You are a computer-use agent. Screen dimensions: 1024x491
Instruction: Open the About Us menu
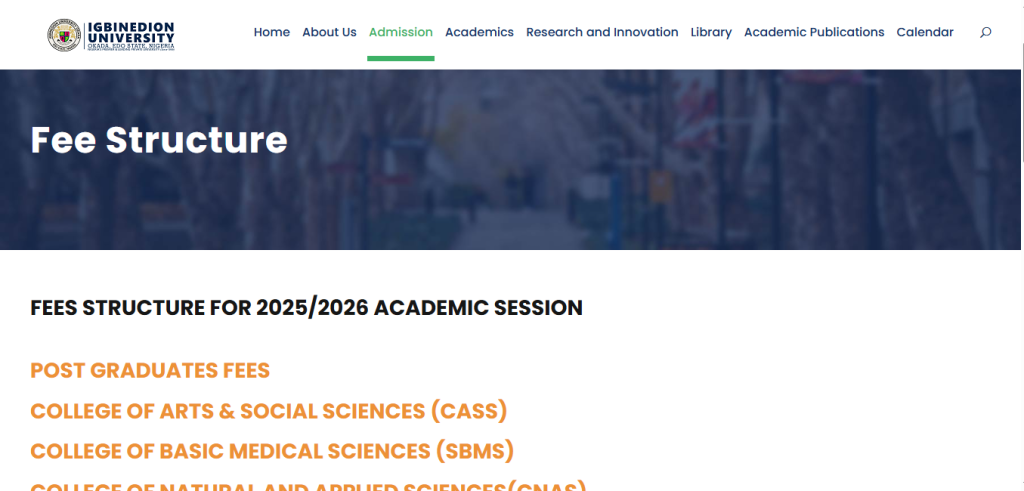pyautogui.click(x=329, y=32)
